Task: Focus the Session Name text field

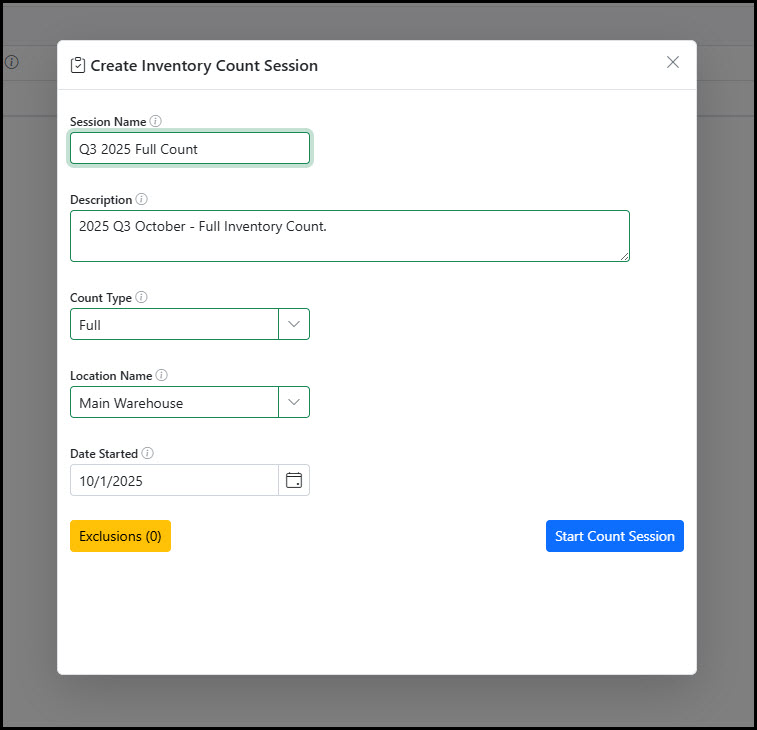Action: (x=190, y=149)
